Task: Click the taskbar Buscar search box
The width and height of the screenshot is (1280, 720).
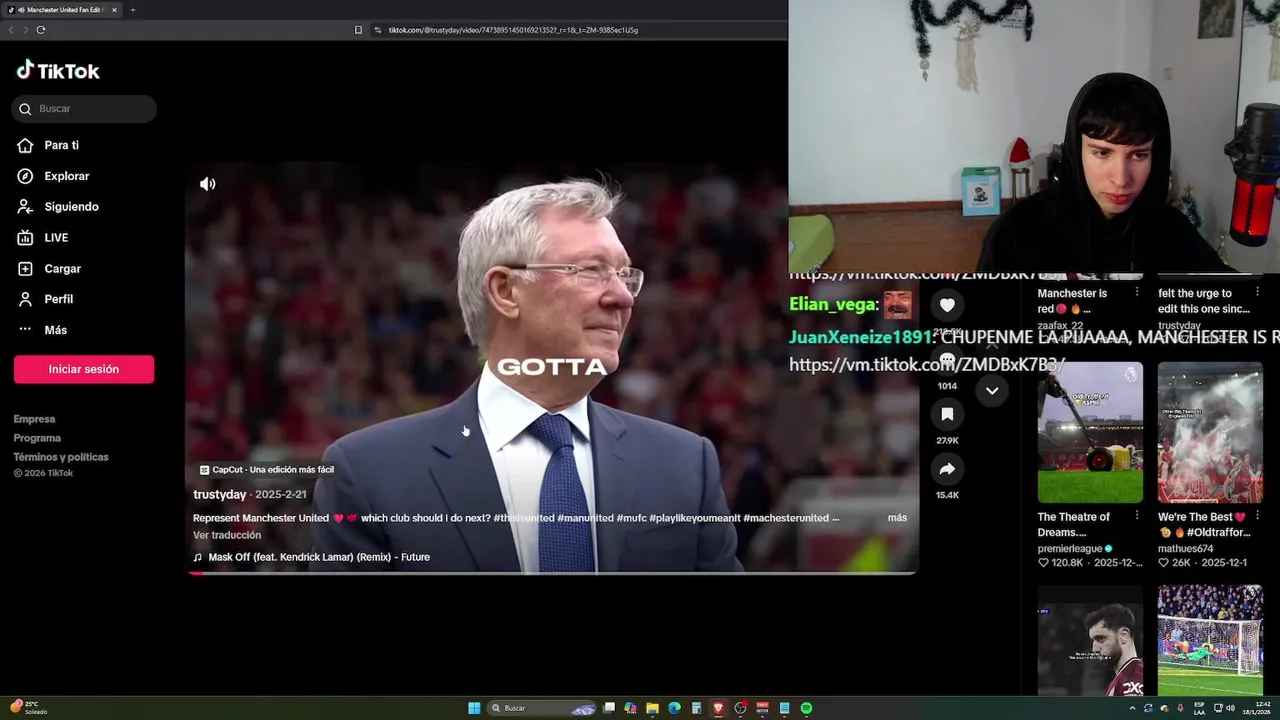Action: point(543,708)
